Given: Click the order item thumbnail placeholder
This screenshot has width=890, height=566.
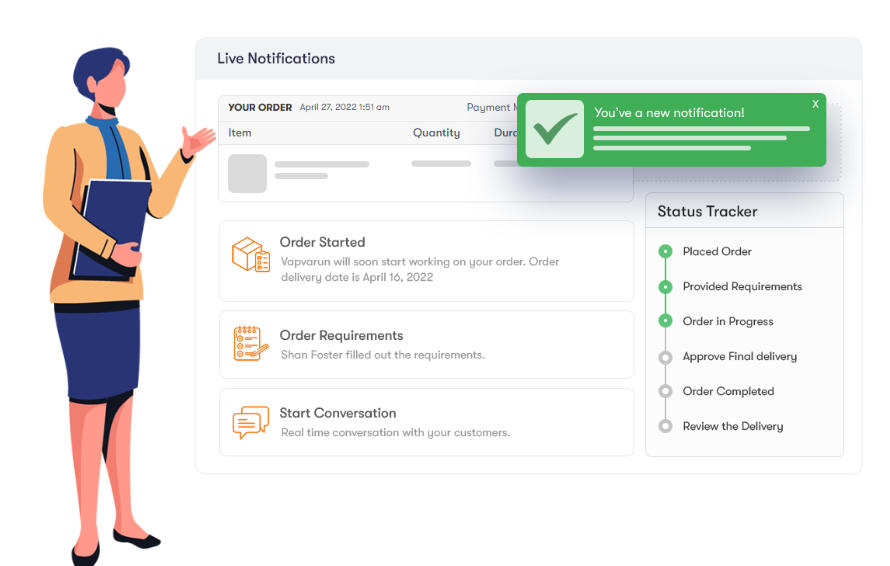Looking at the screenshot, I should (247, 173).
